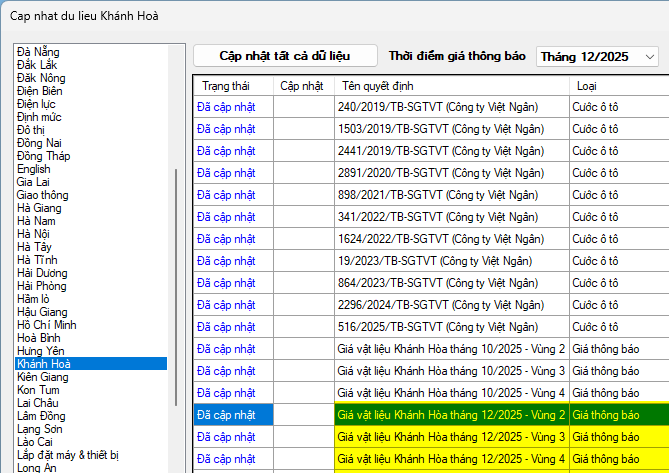Click 'Đã cập nhật' link for 240/2019/TB-SGTVT
The width and height of the screenshot is (669, 473).
(x=226, y=107)
